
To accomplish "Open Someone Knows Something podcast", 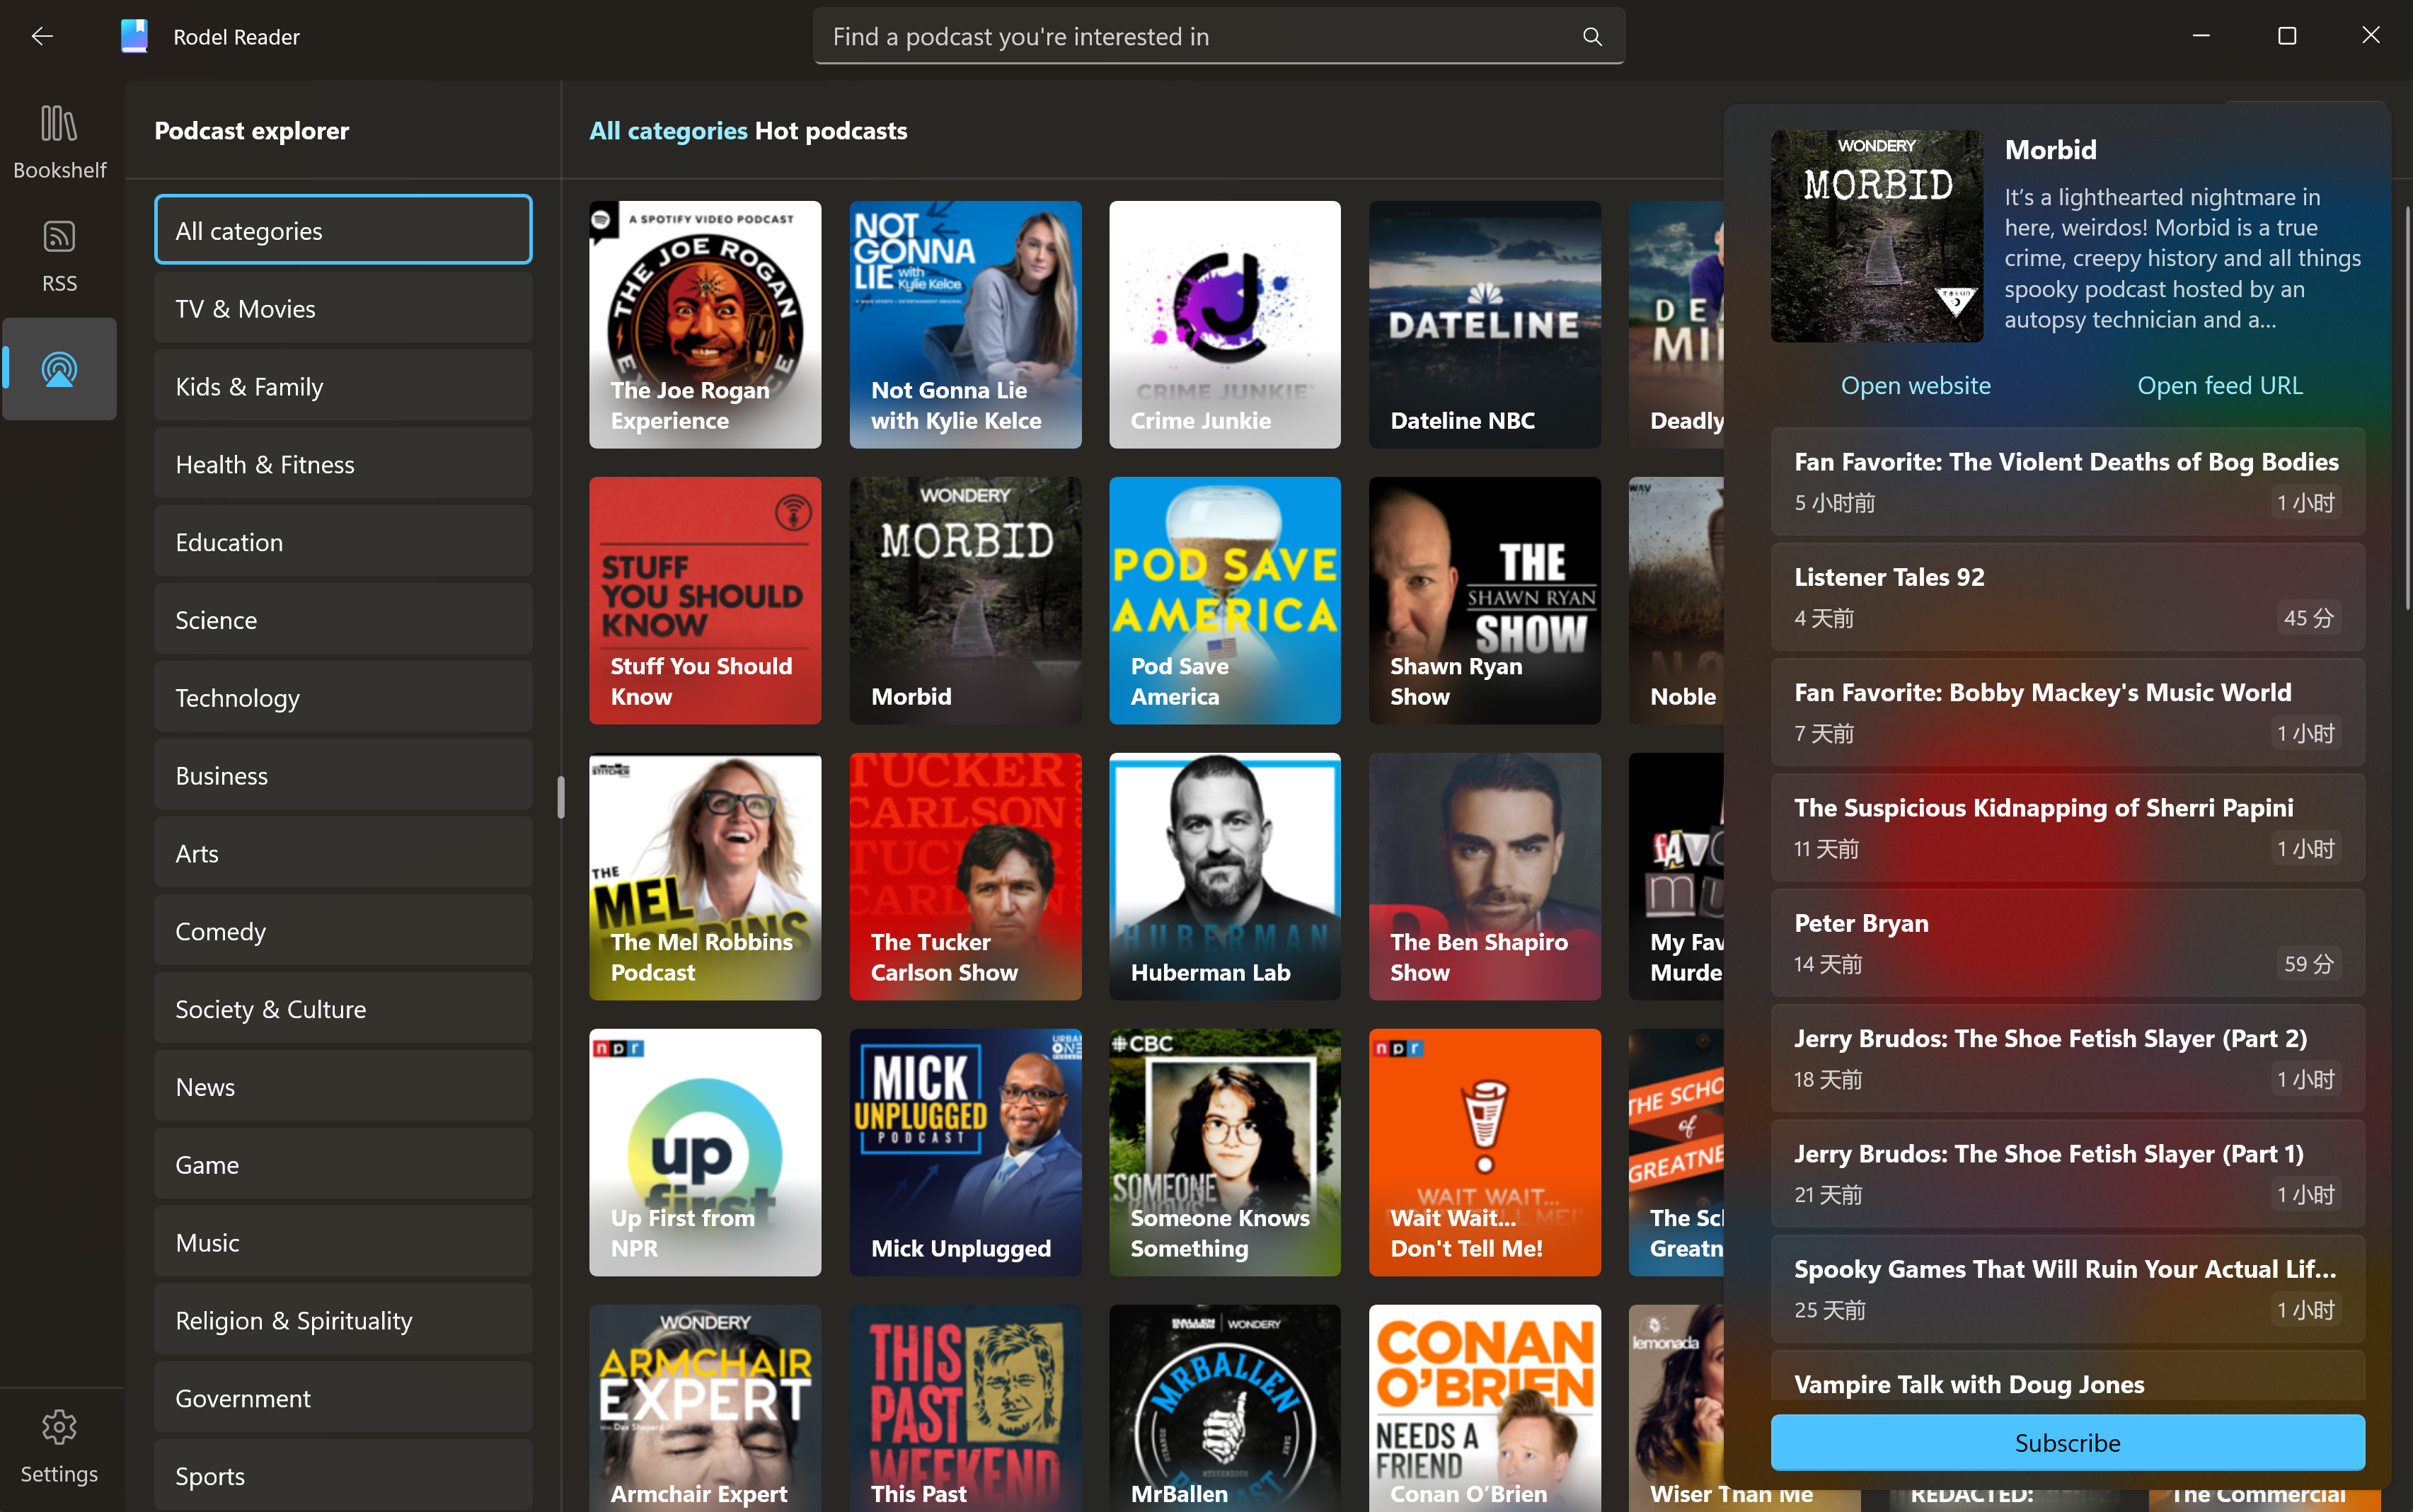I will 1224,1153.
